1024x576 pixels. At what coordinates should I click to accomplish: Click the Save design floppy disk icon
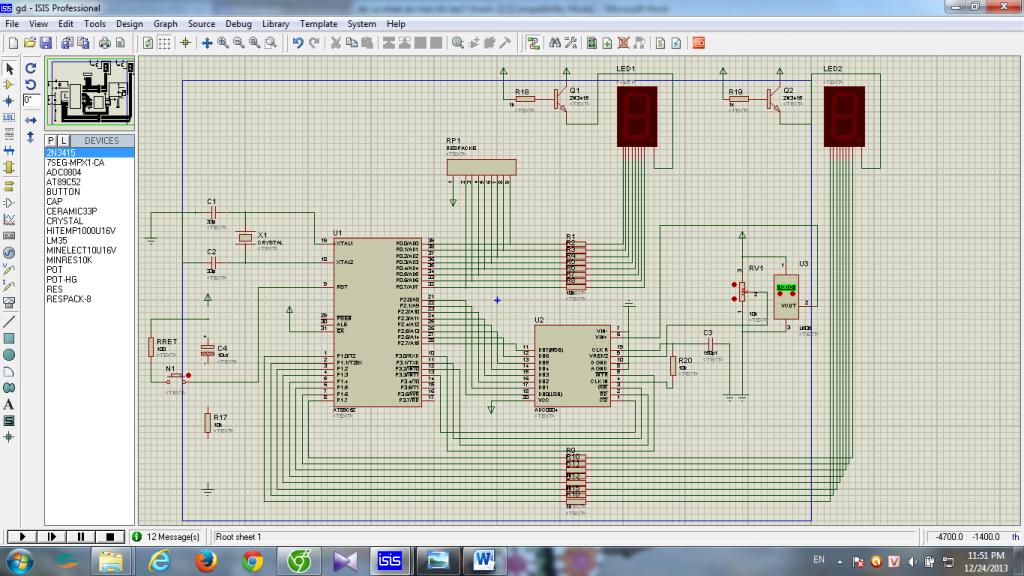pos(44,43)
